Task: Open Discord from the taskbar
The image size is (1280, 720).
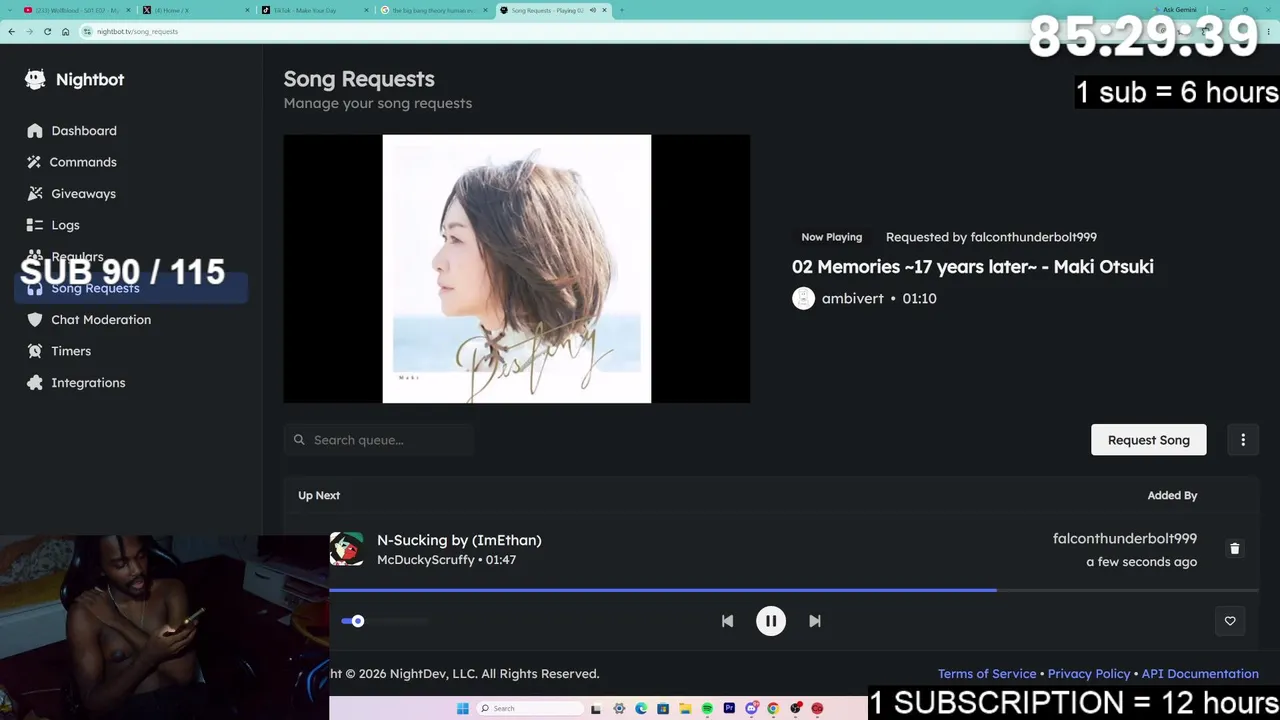Action: point(751,709)
